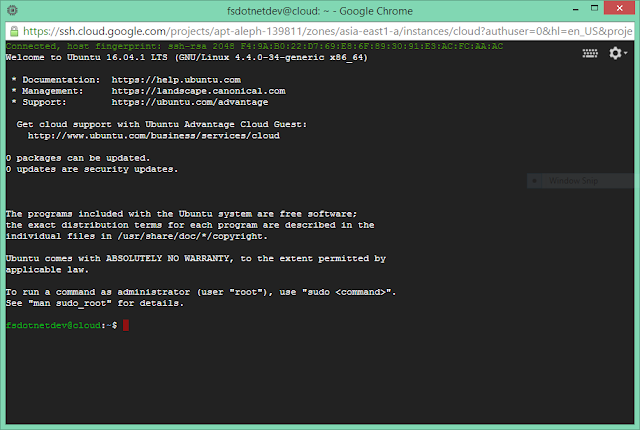This screenshot has width=640, height=430.
Task: Click the 'Welcome to Ubuntu 16.04.1 LTS' line
Action: tap(187, 58)
